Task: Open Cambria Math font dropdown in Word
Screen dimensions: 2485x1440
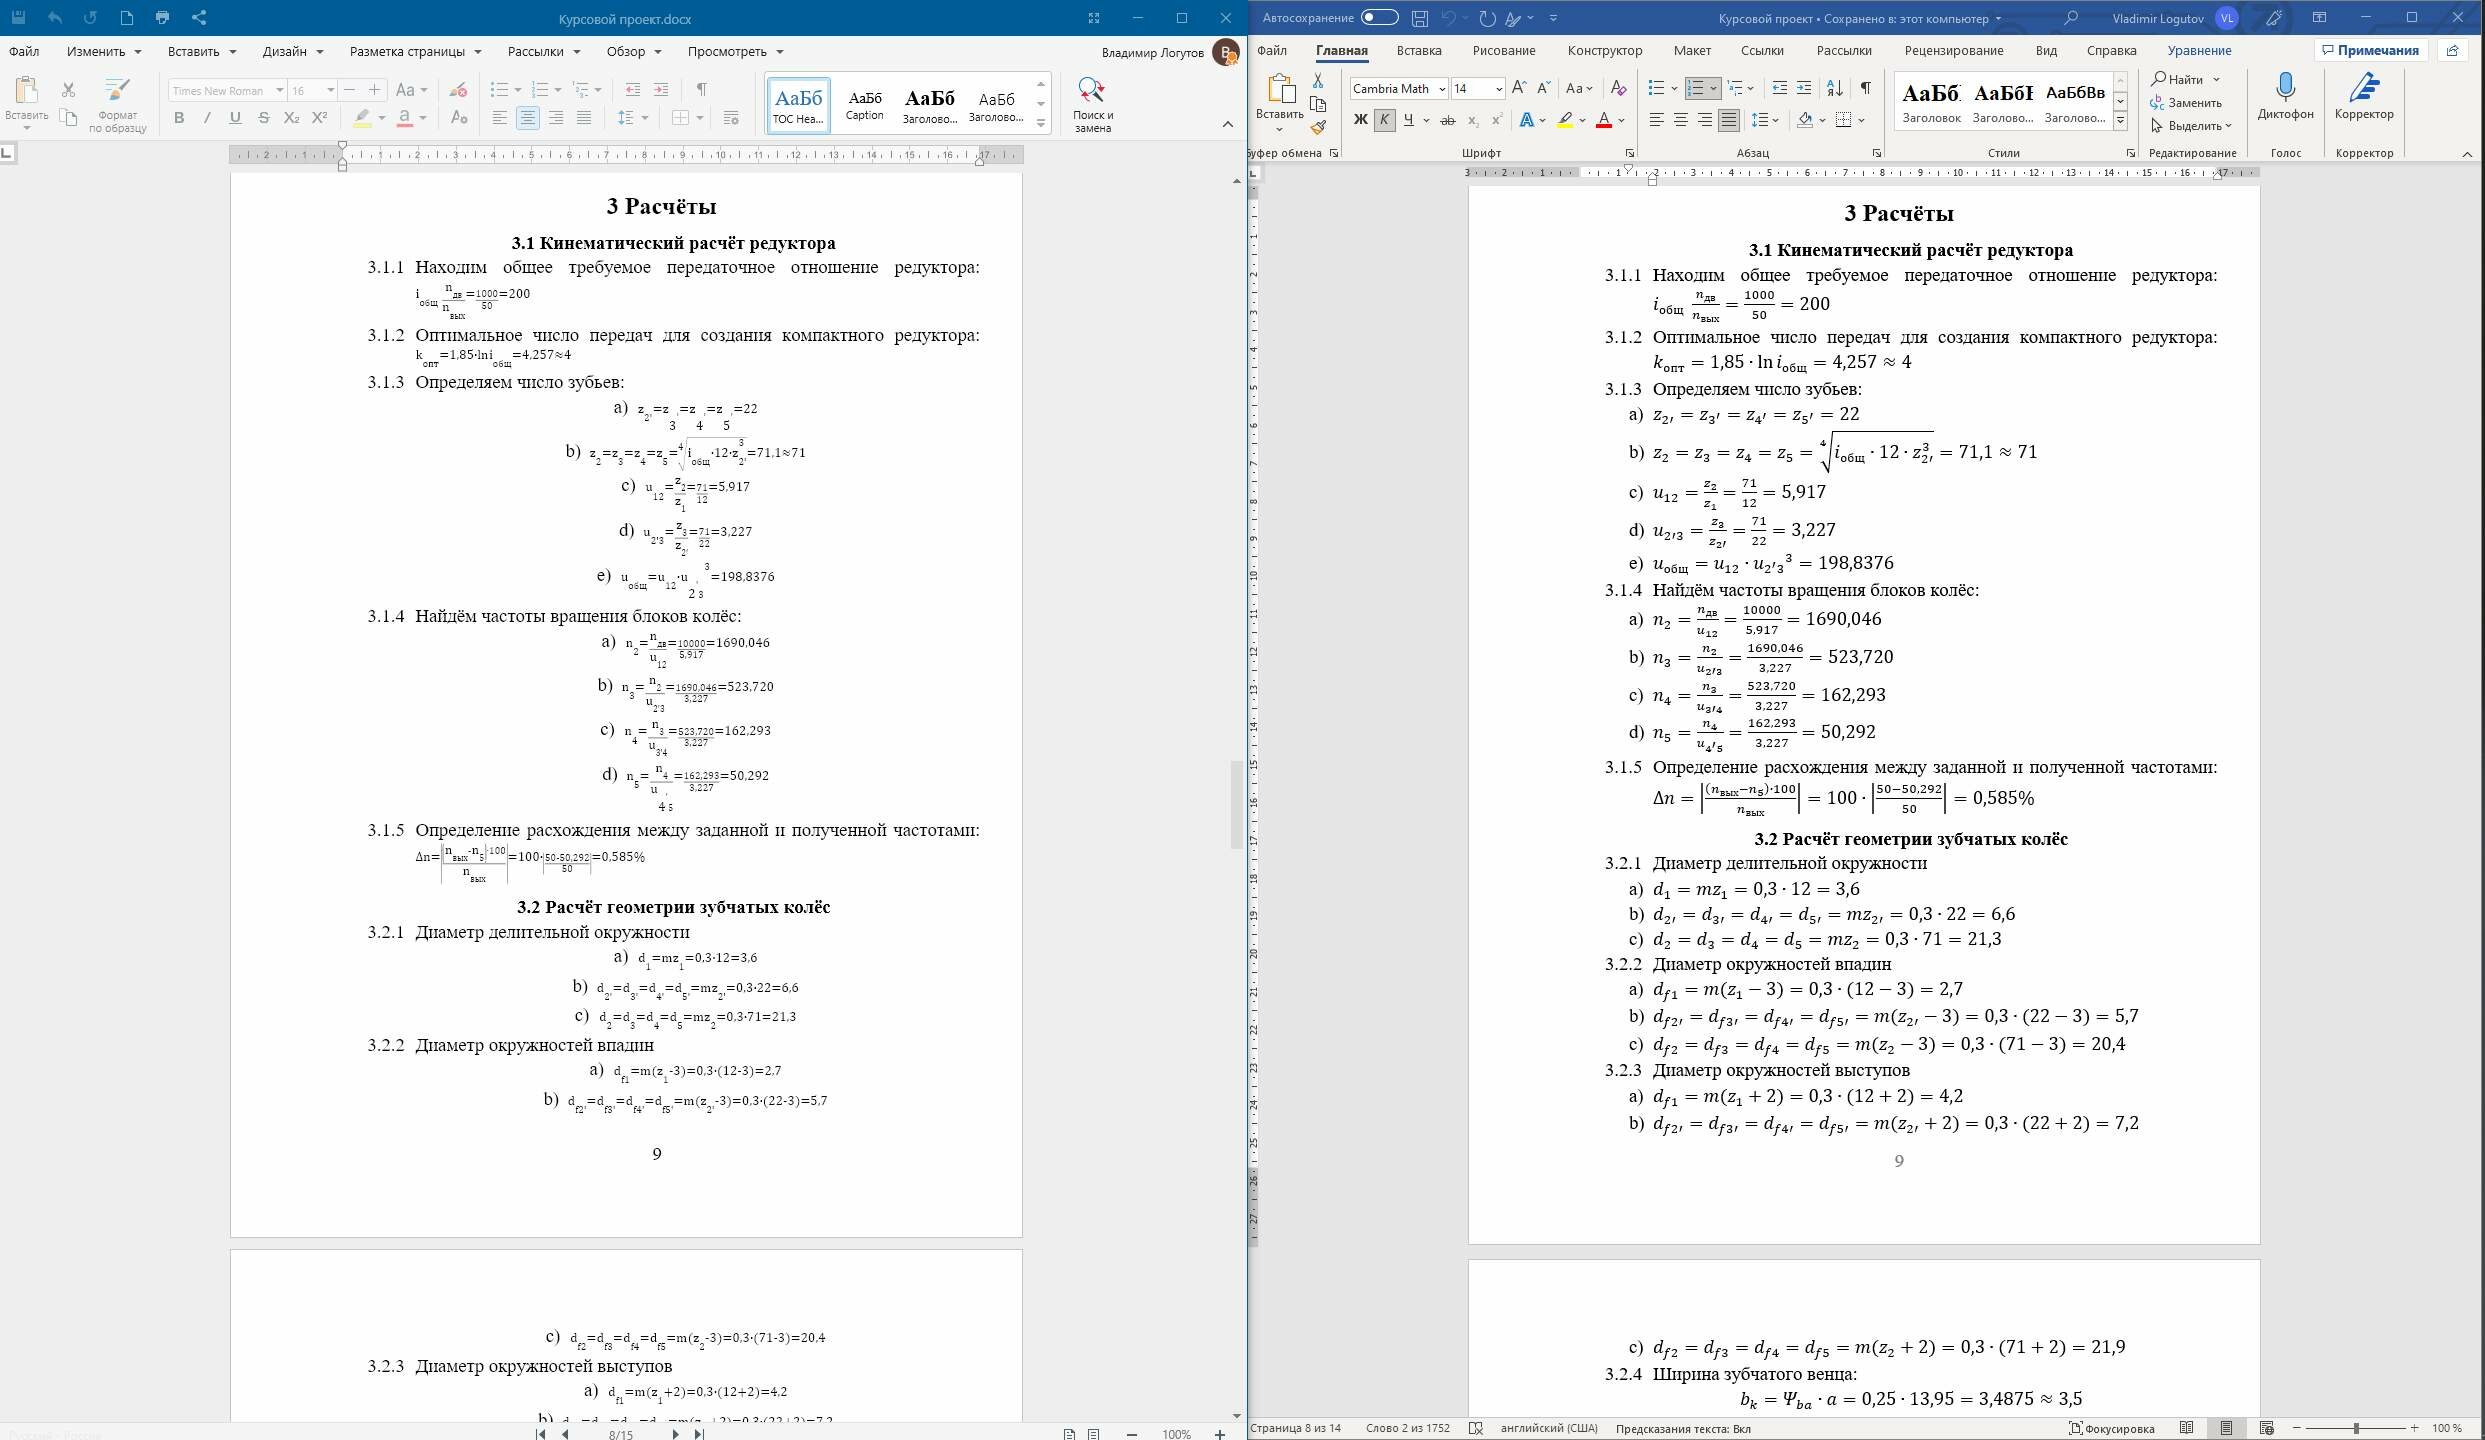Action: click(1441, 89)
